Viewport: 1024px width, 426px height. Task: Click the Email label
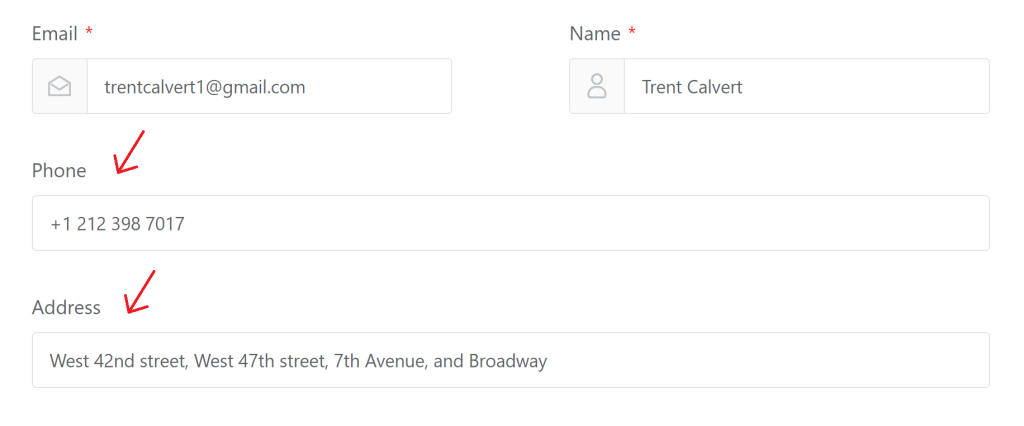pos(55,34)
